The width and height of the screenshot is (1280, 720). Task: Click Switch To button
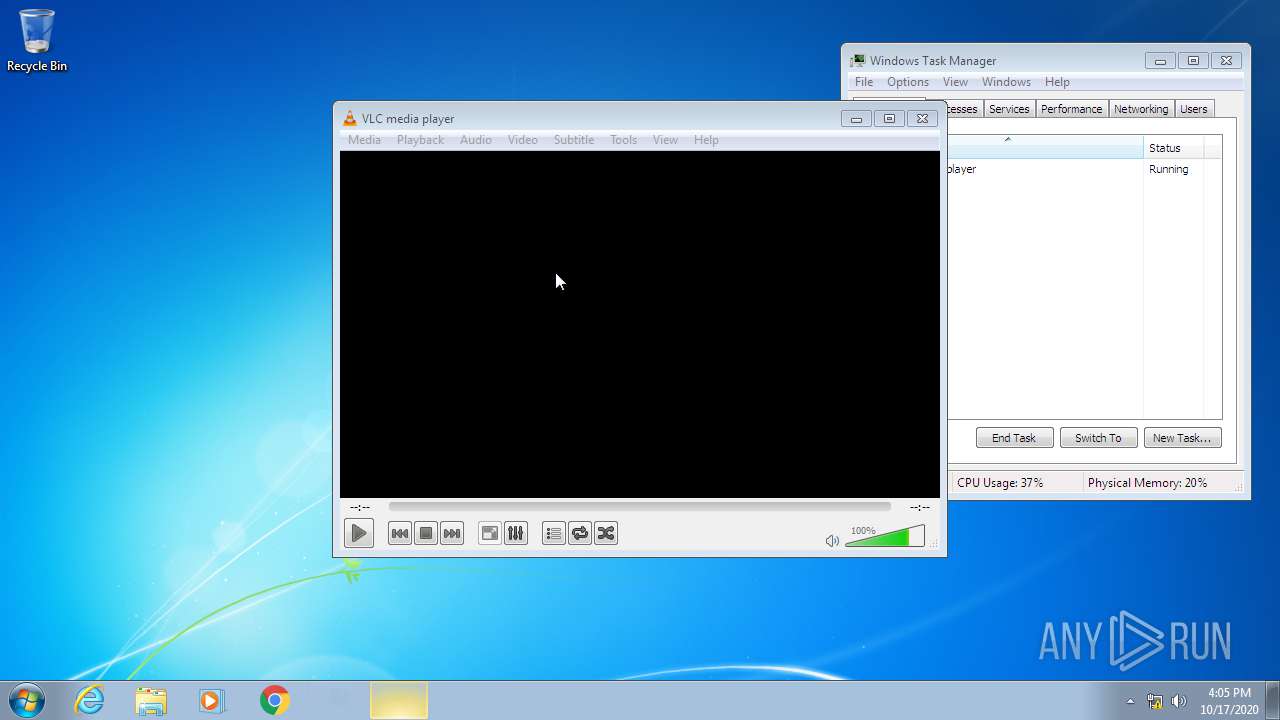[1098, 438]
